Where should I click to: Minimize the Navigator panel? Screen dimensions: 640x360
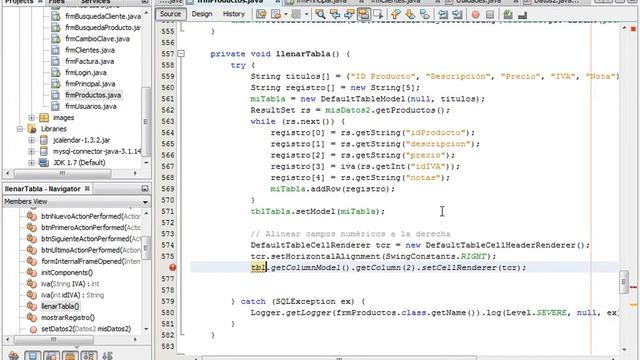145,189
